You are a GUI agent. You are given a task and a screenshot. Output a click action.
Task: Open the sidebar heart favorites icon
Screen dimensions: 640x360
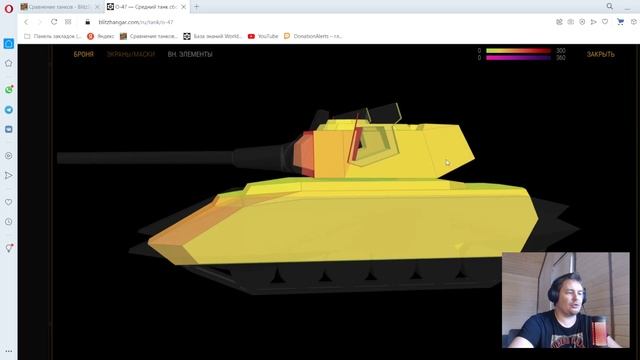point(9,202)
